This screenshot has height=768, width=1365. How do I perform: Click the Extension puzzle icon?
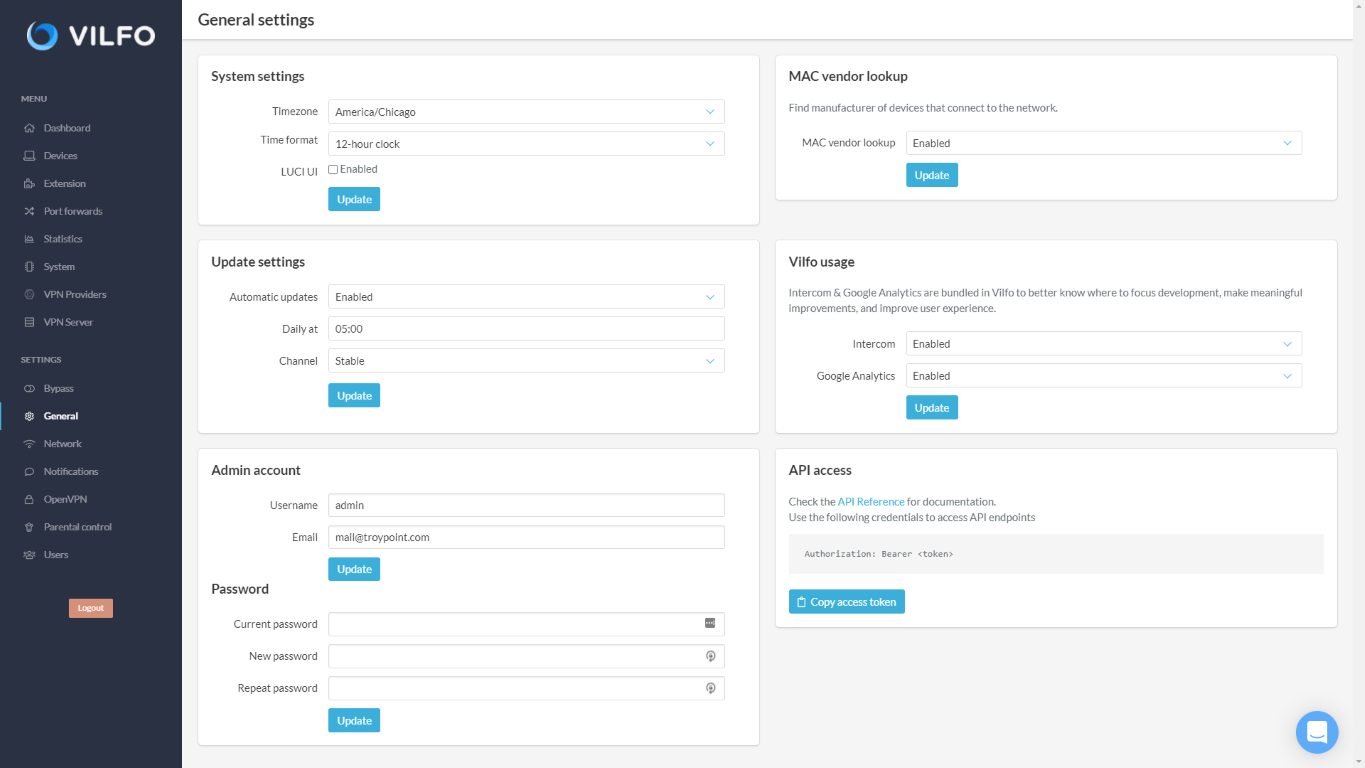coord(29,184)
